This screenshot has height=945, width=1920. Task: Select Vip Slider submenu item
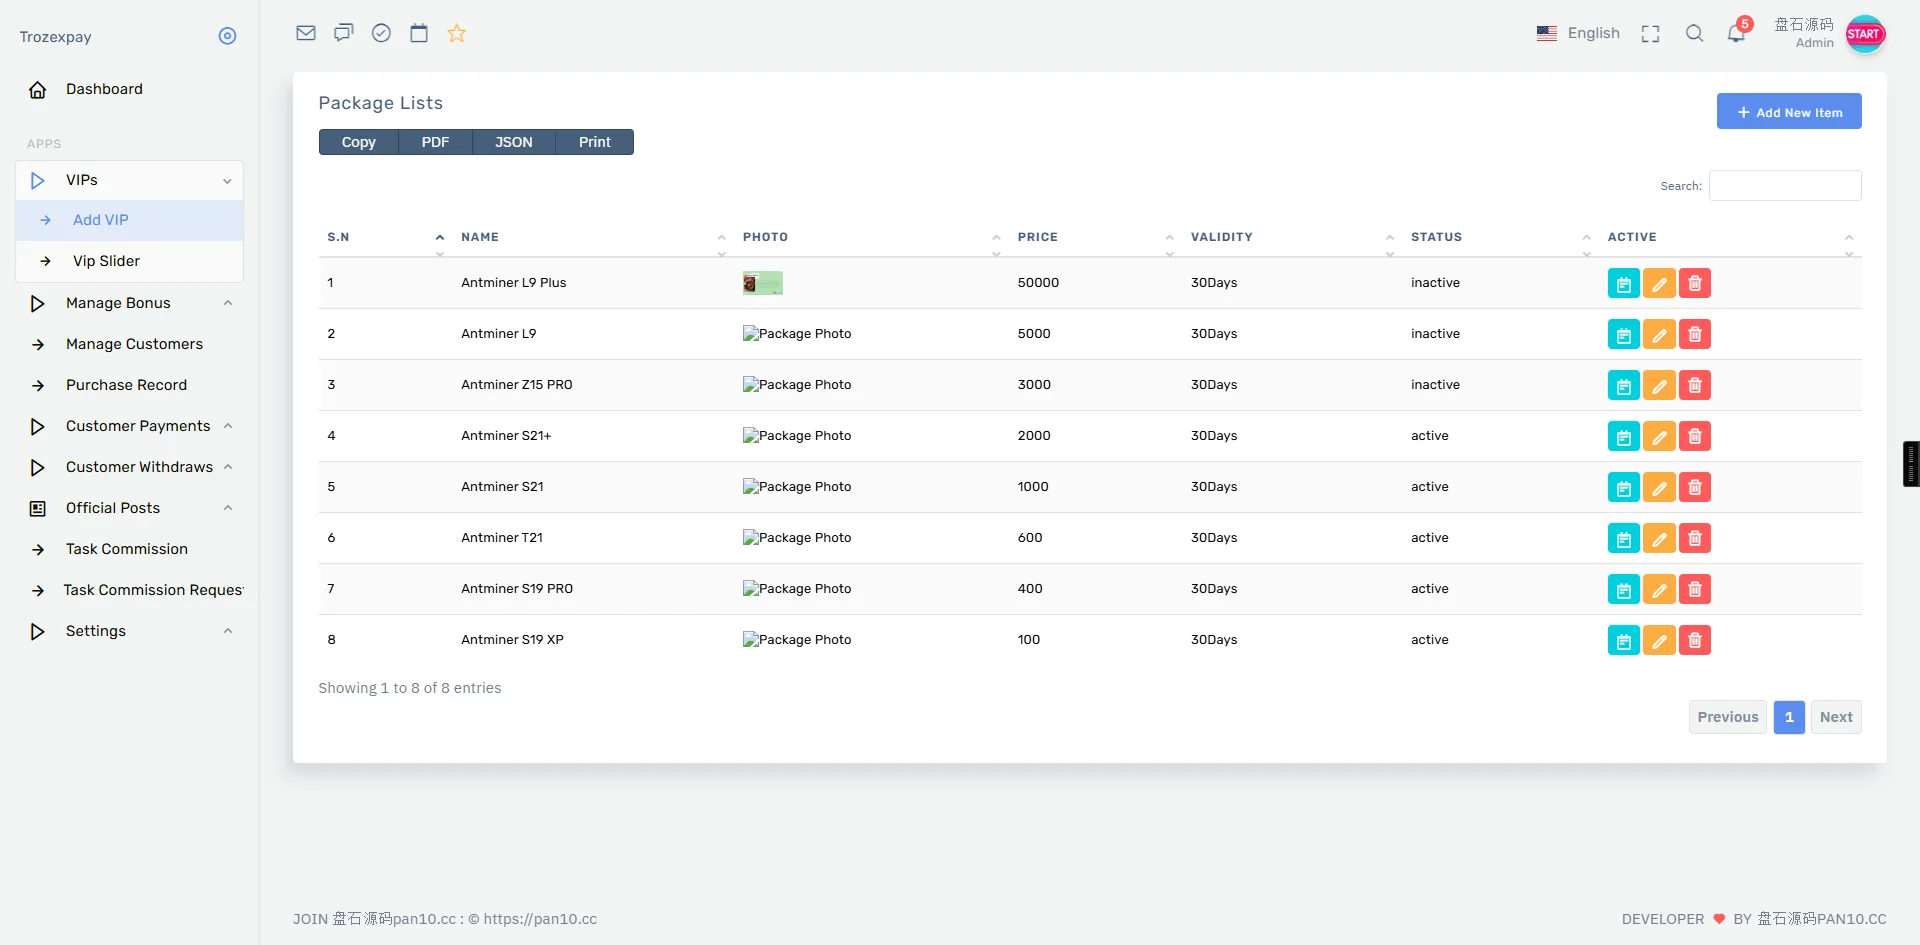coord(130,261)
